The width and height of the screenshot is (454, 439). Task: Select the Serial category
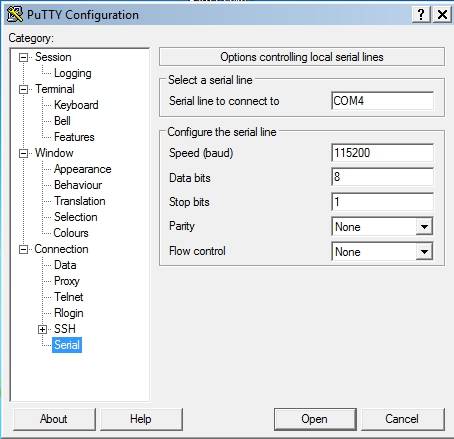click(x=67, y=345)
